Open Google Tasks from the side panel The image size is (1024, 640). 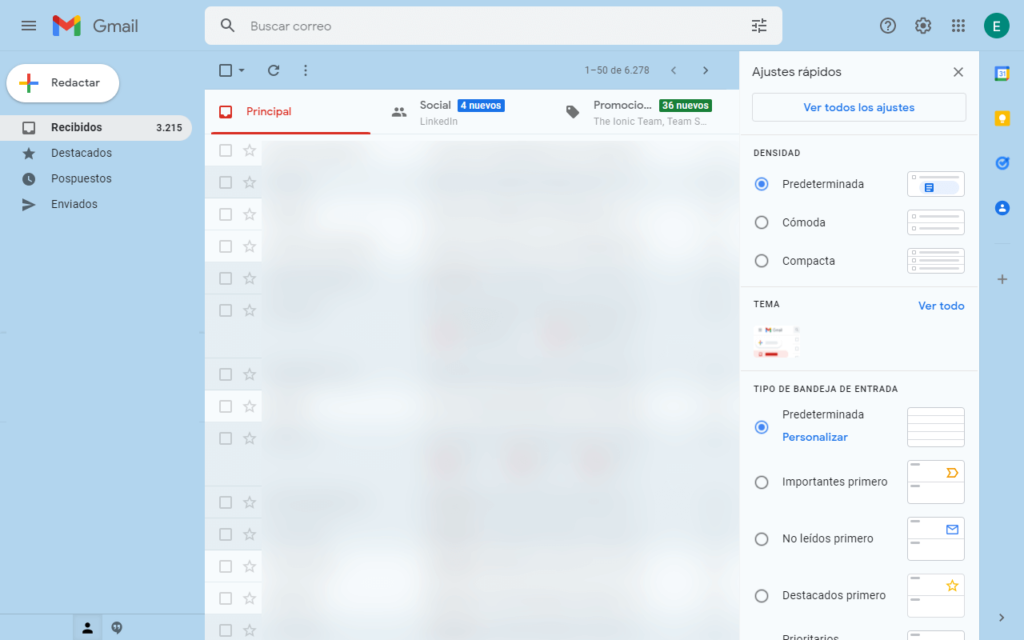coord(1001,163)
